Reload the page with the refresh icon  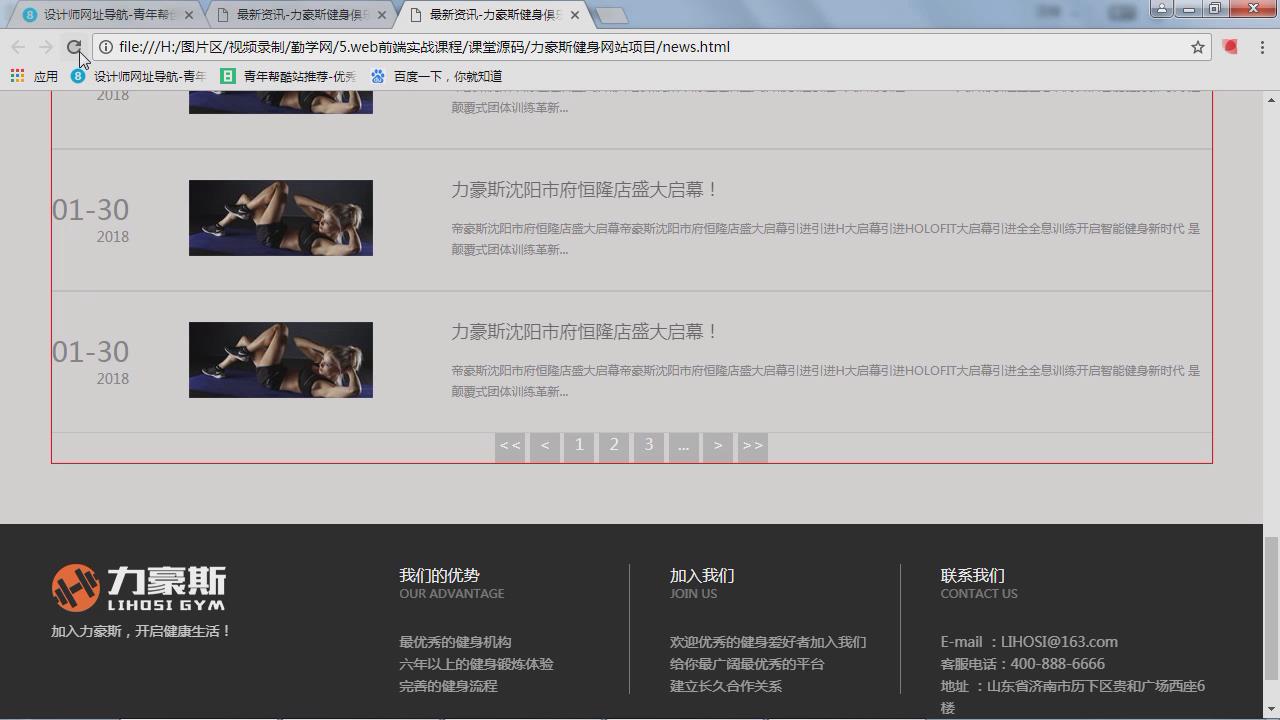[x=74, y=47]
